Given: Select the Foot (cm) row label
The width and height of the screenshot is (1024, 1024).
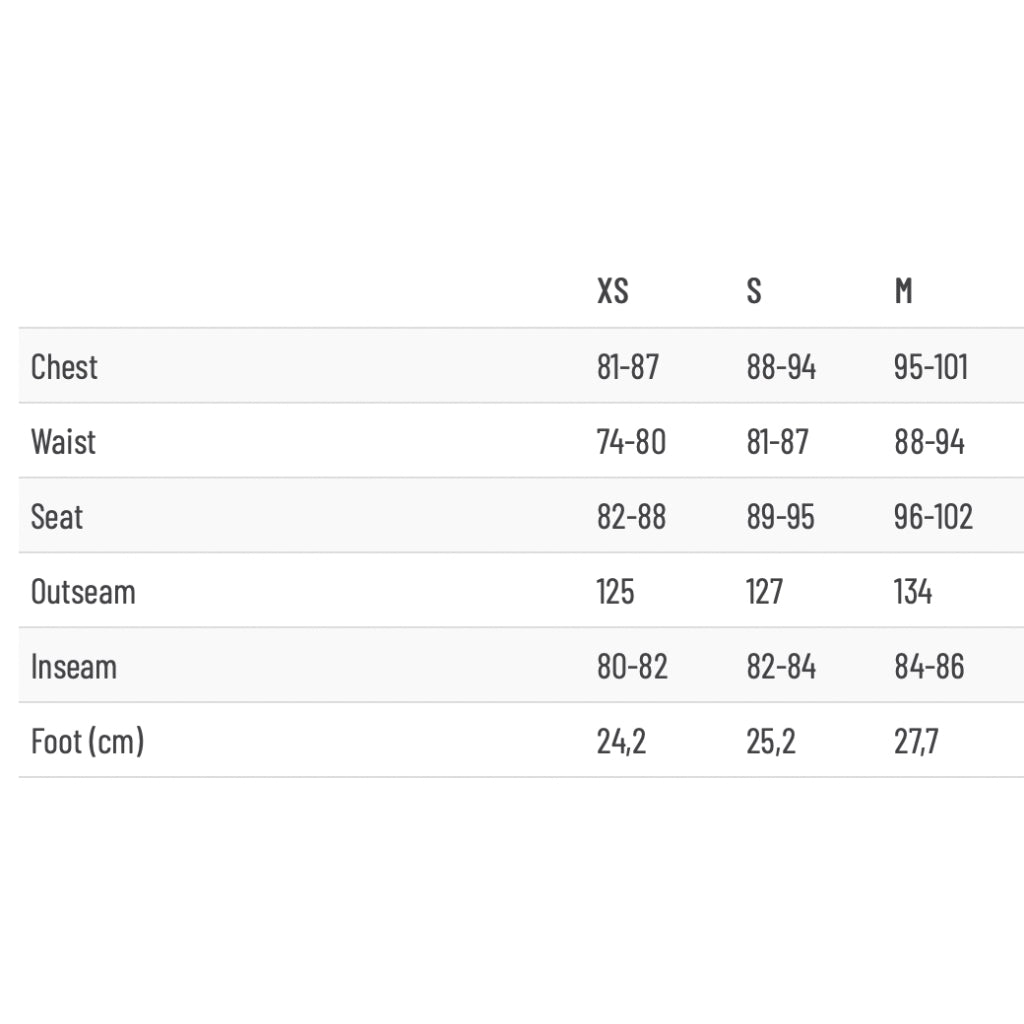Looking at the screenshot, I should 87,742.
